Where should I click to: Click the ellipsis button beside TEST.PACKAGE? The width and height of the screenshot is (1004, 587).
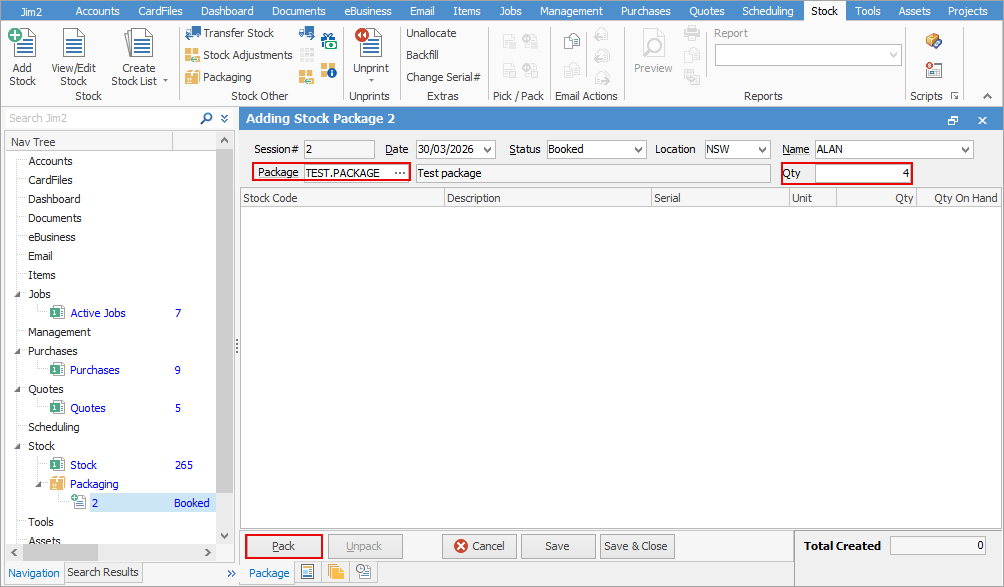(x=400, y=173)
